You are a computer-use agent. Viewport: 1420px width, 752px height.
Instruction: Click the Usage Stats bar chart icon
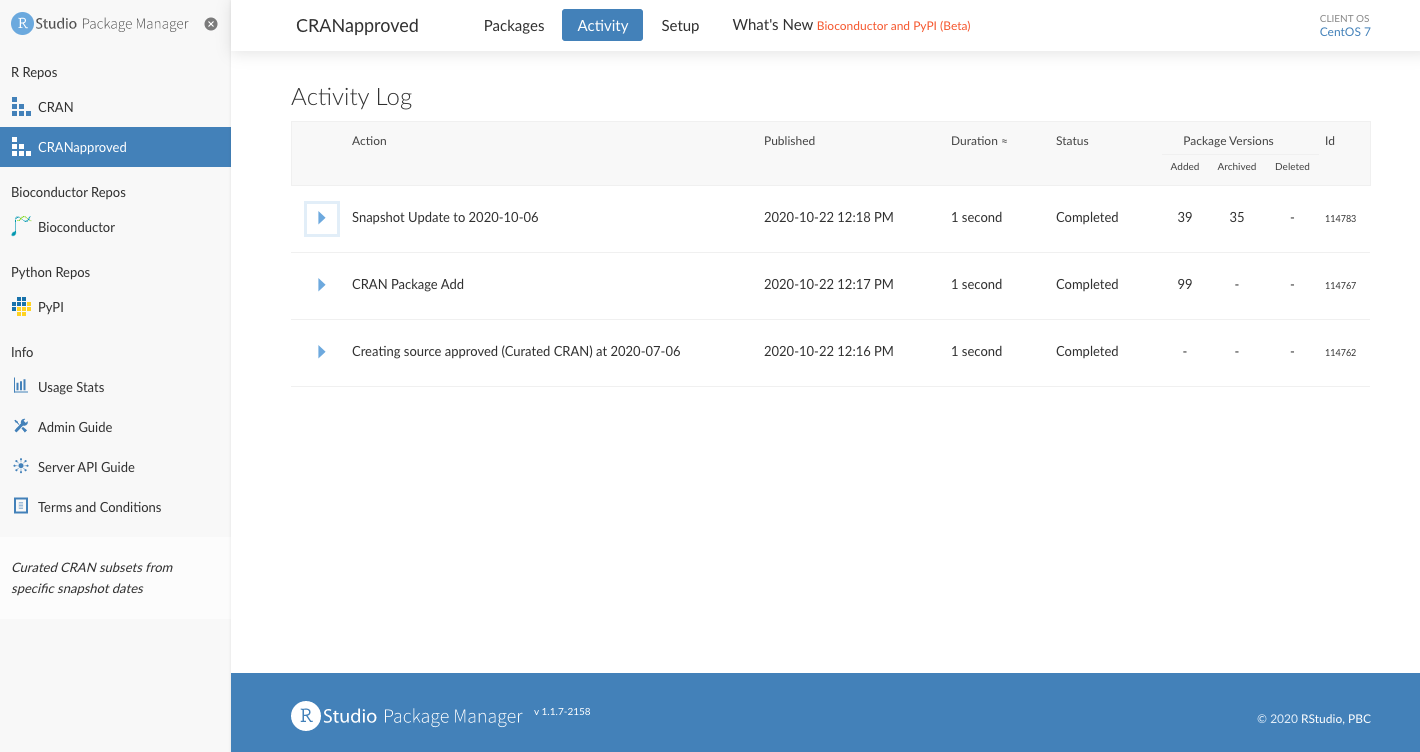[21, 387]
